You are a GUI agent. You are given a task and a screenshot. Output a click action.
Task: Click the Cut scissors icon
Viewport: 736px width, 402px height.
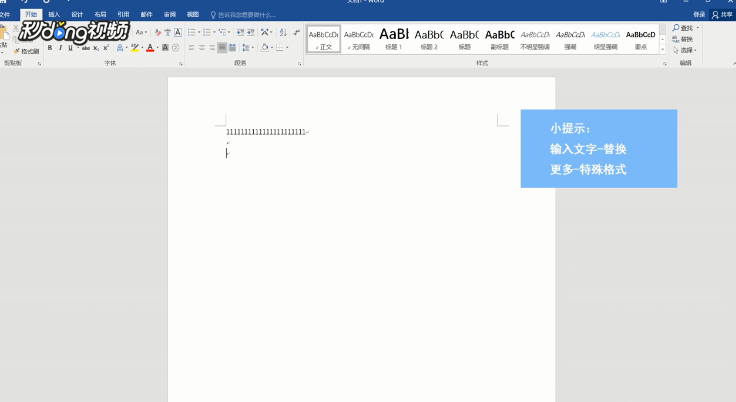tap(15, 29)
